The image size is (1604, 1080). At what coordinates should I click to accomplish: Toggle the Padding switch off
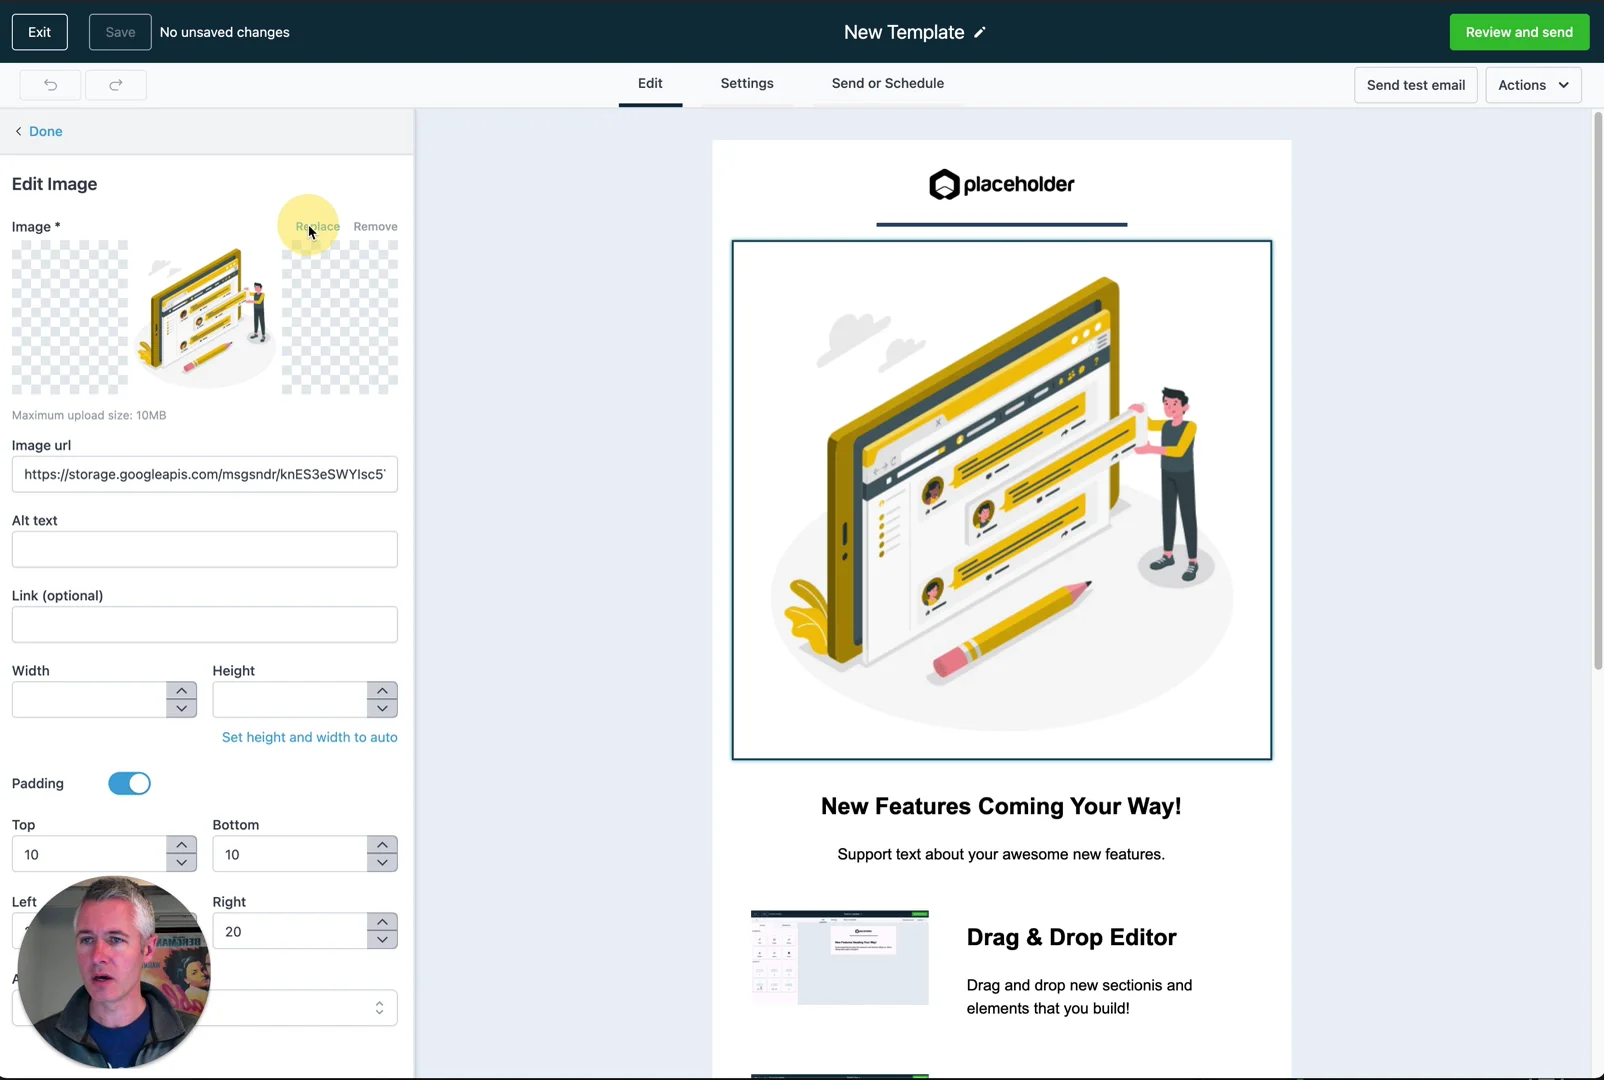129,783
